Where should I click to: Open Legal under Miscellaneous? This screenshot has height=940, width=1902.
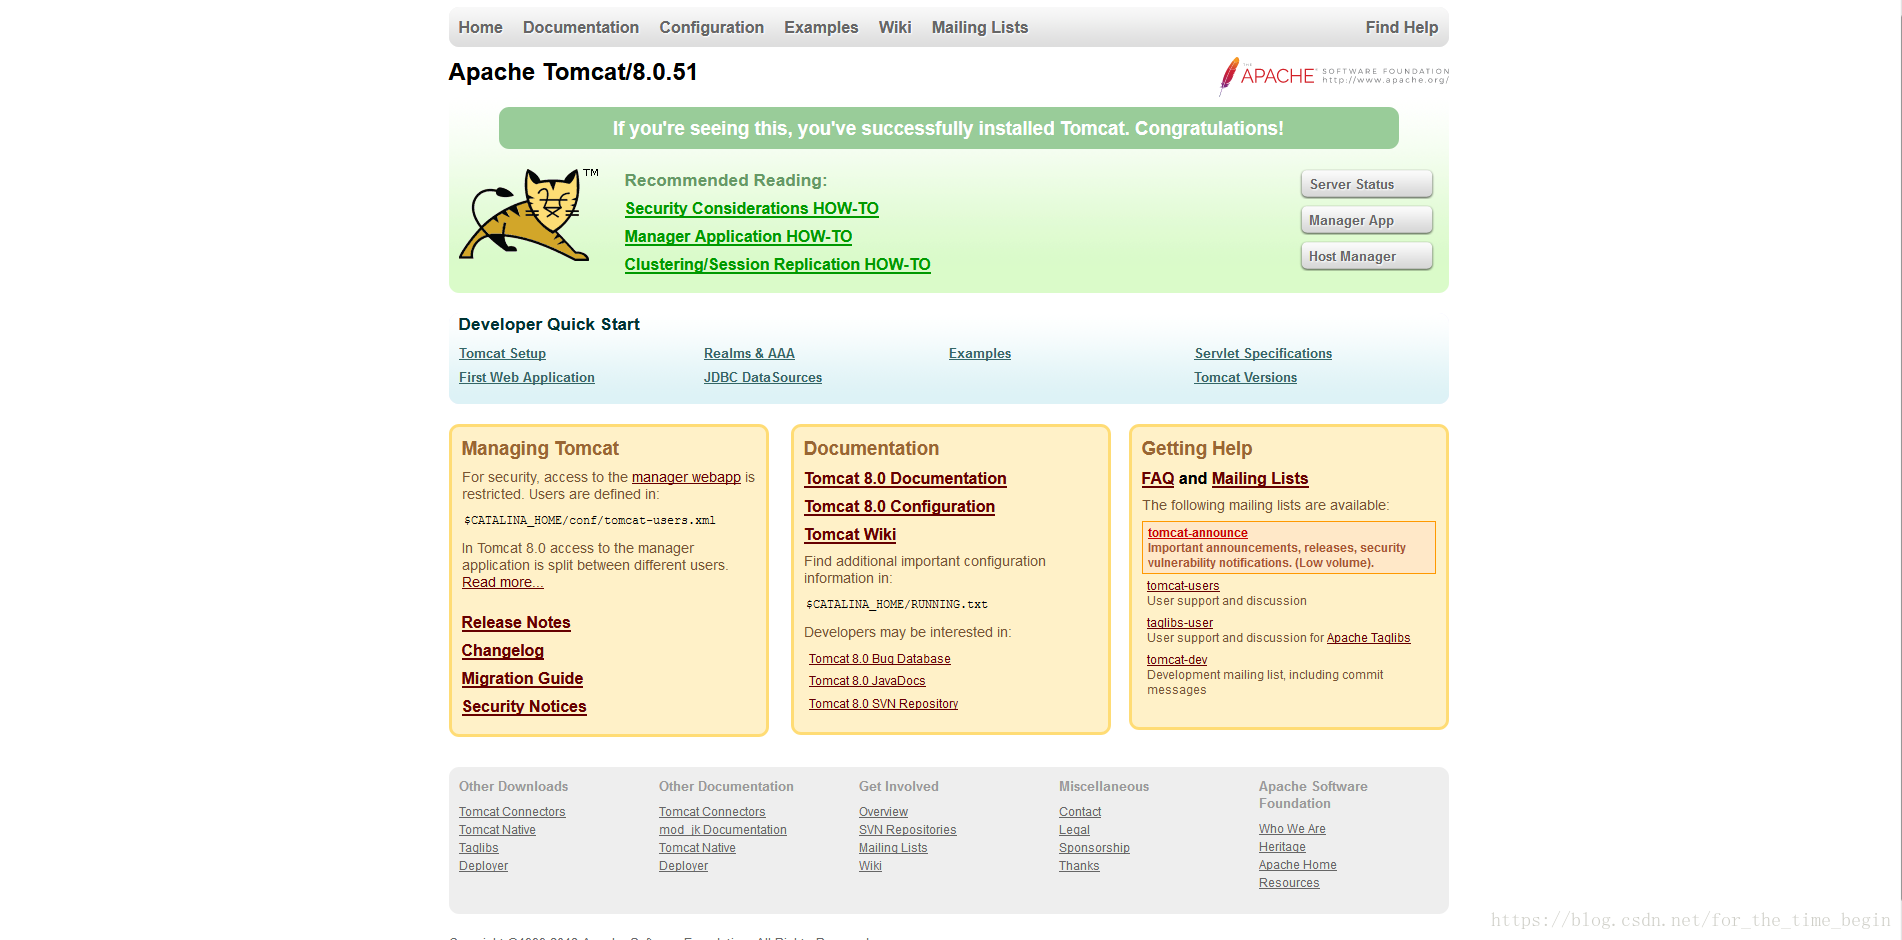[x=1074, y=830]
